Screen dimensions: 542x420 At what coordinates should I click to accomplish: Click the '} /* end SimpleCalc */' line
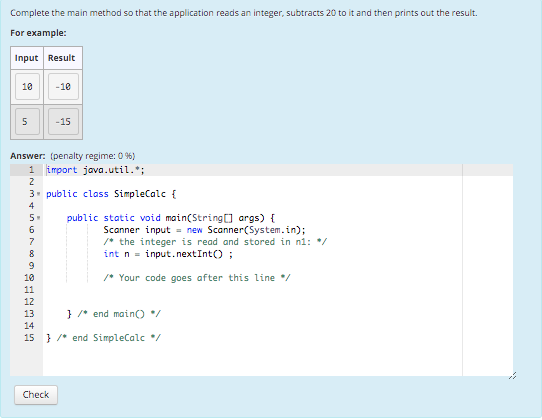[x=103, y=338]
